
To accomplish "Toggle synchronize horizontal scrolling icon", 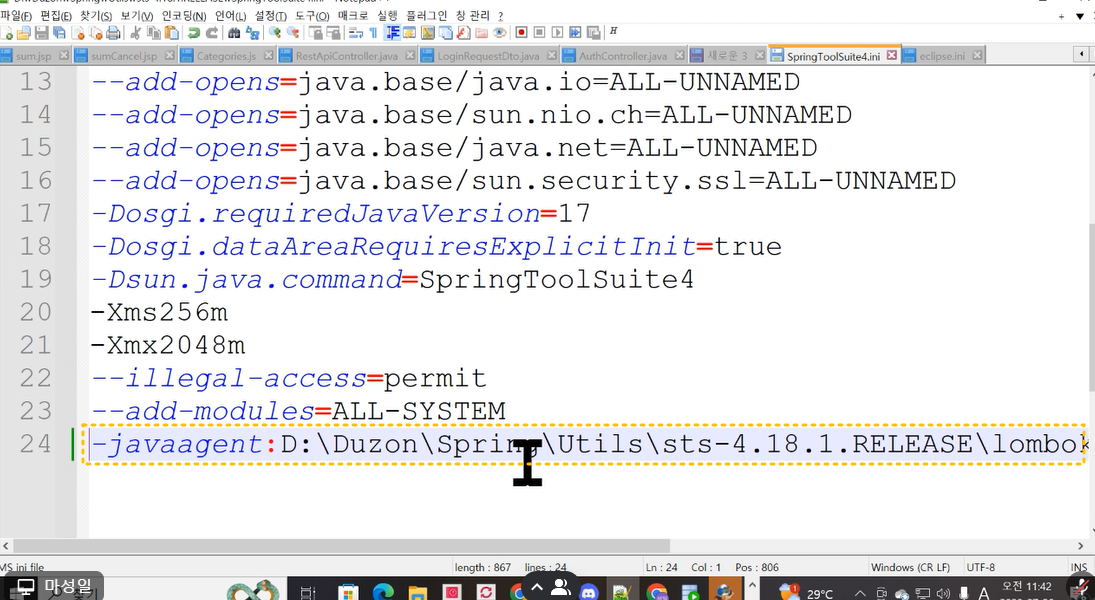I will (x=333, y=33).
